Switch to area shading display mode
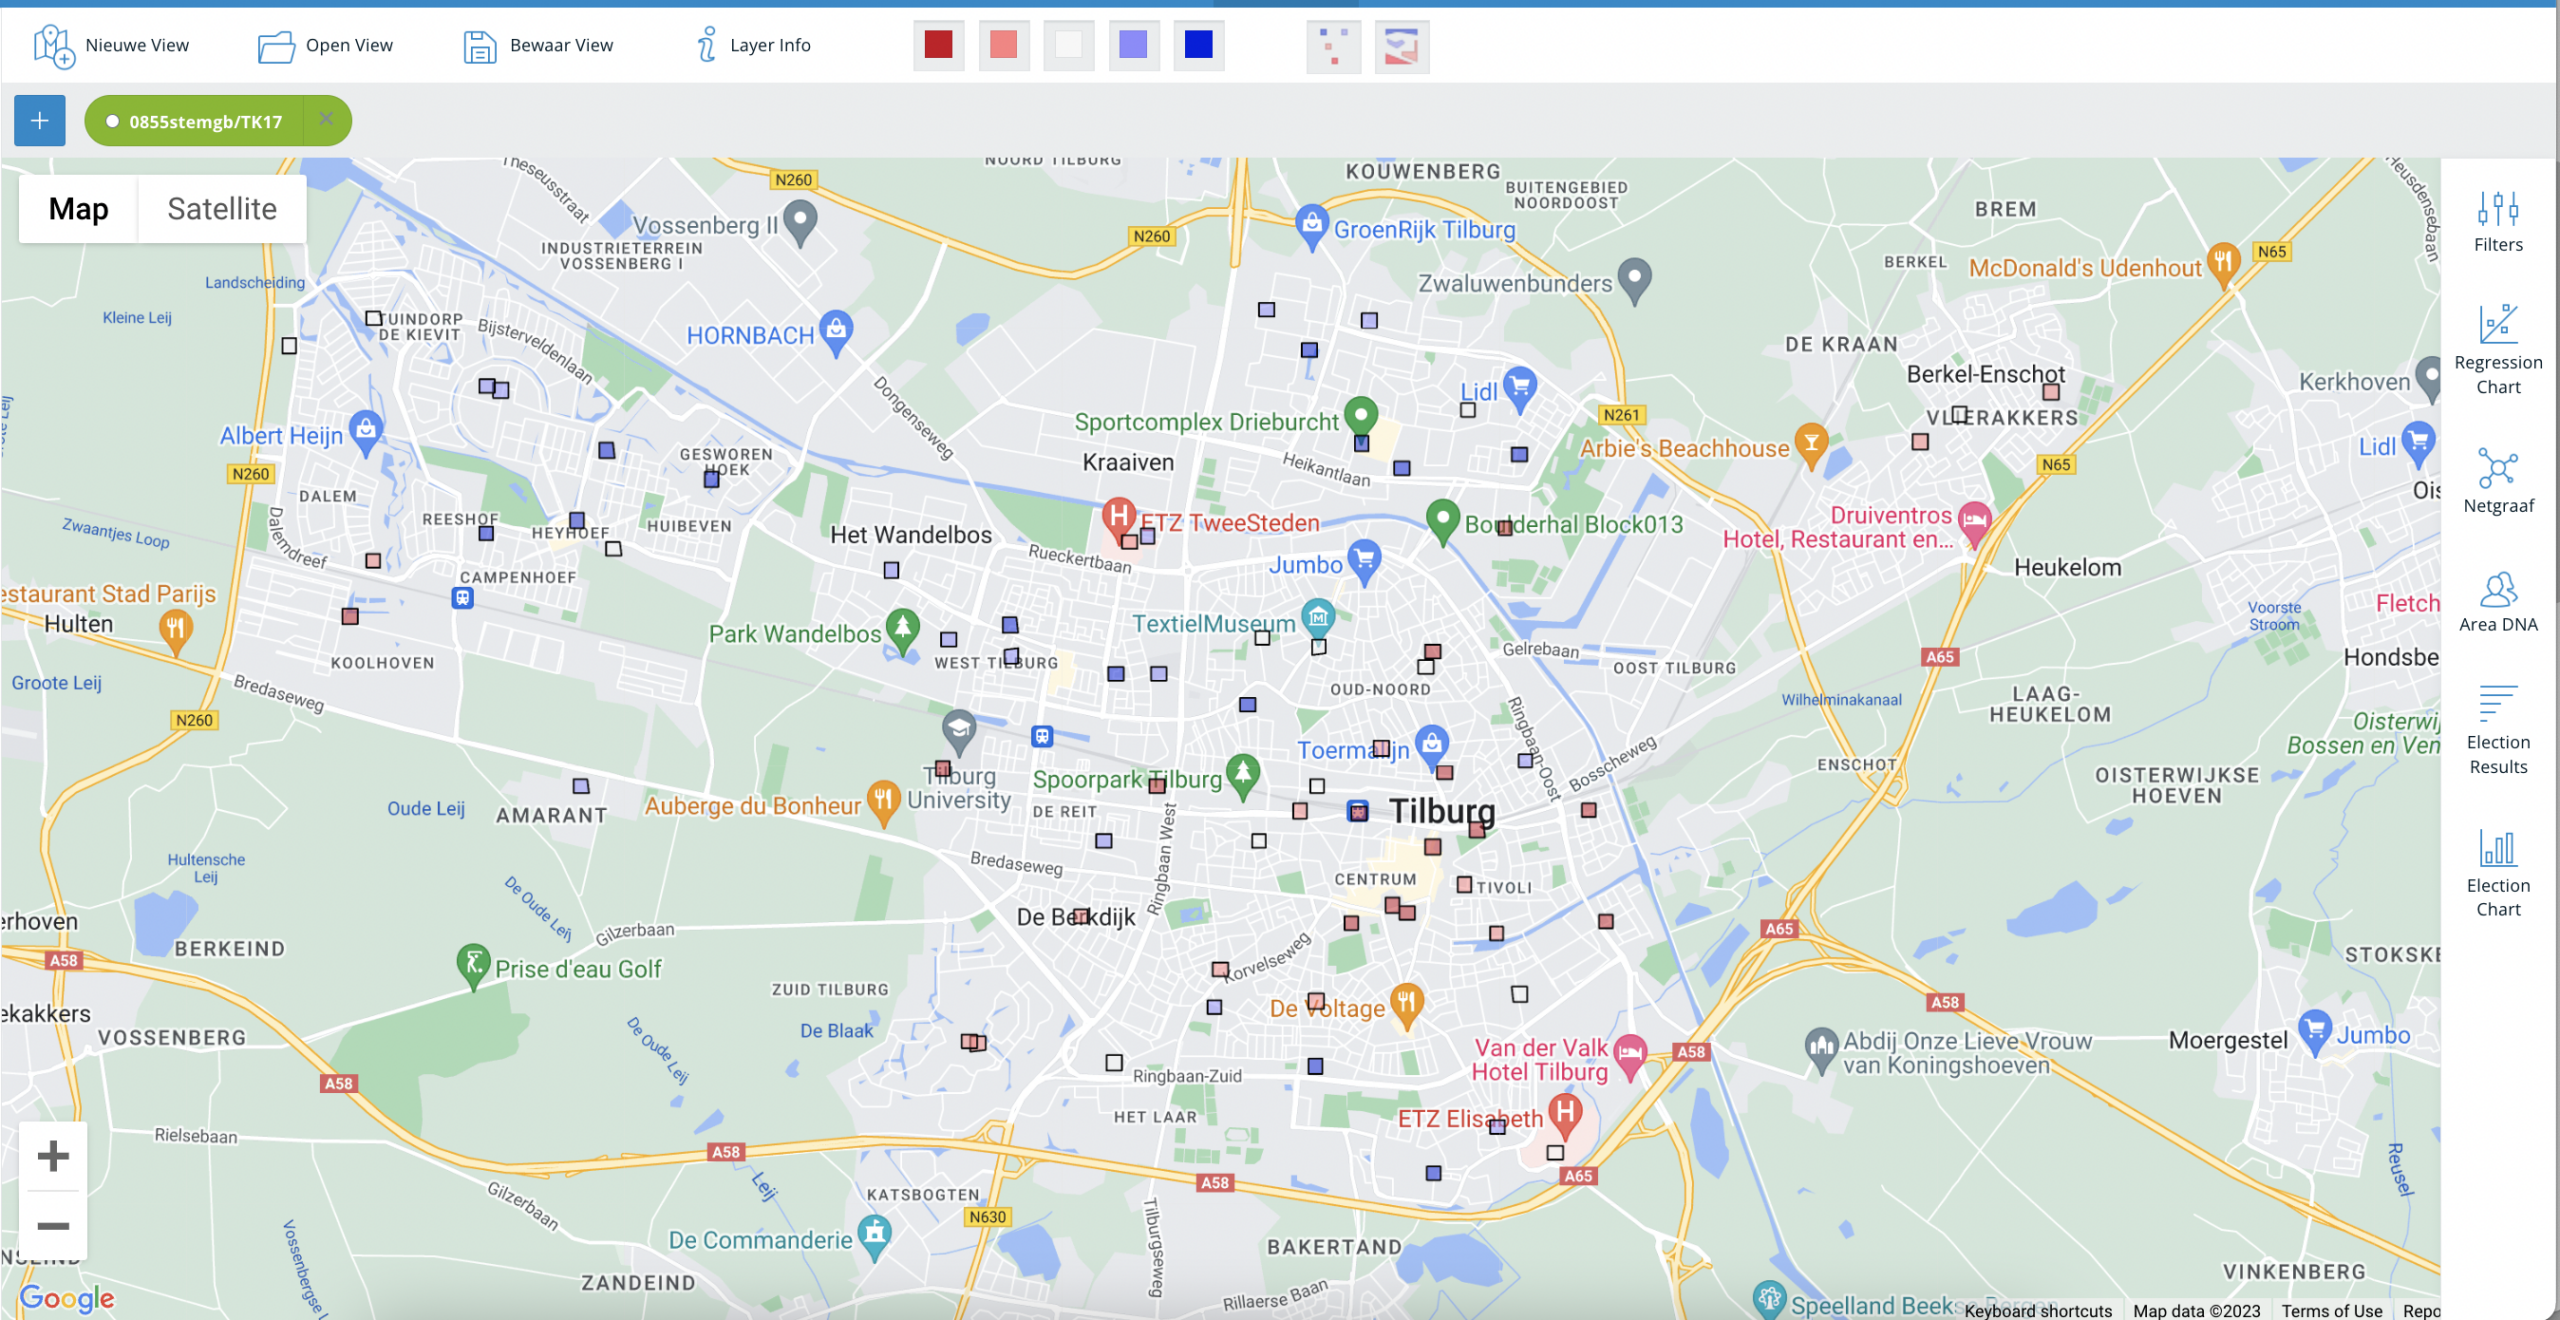This screenshot has width=2560, height=1320. click(x=1401, y=46)
